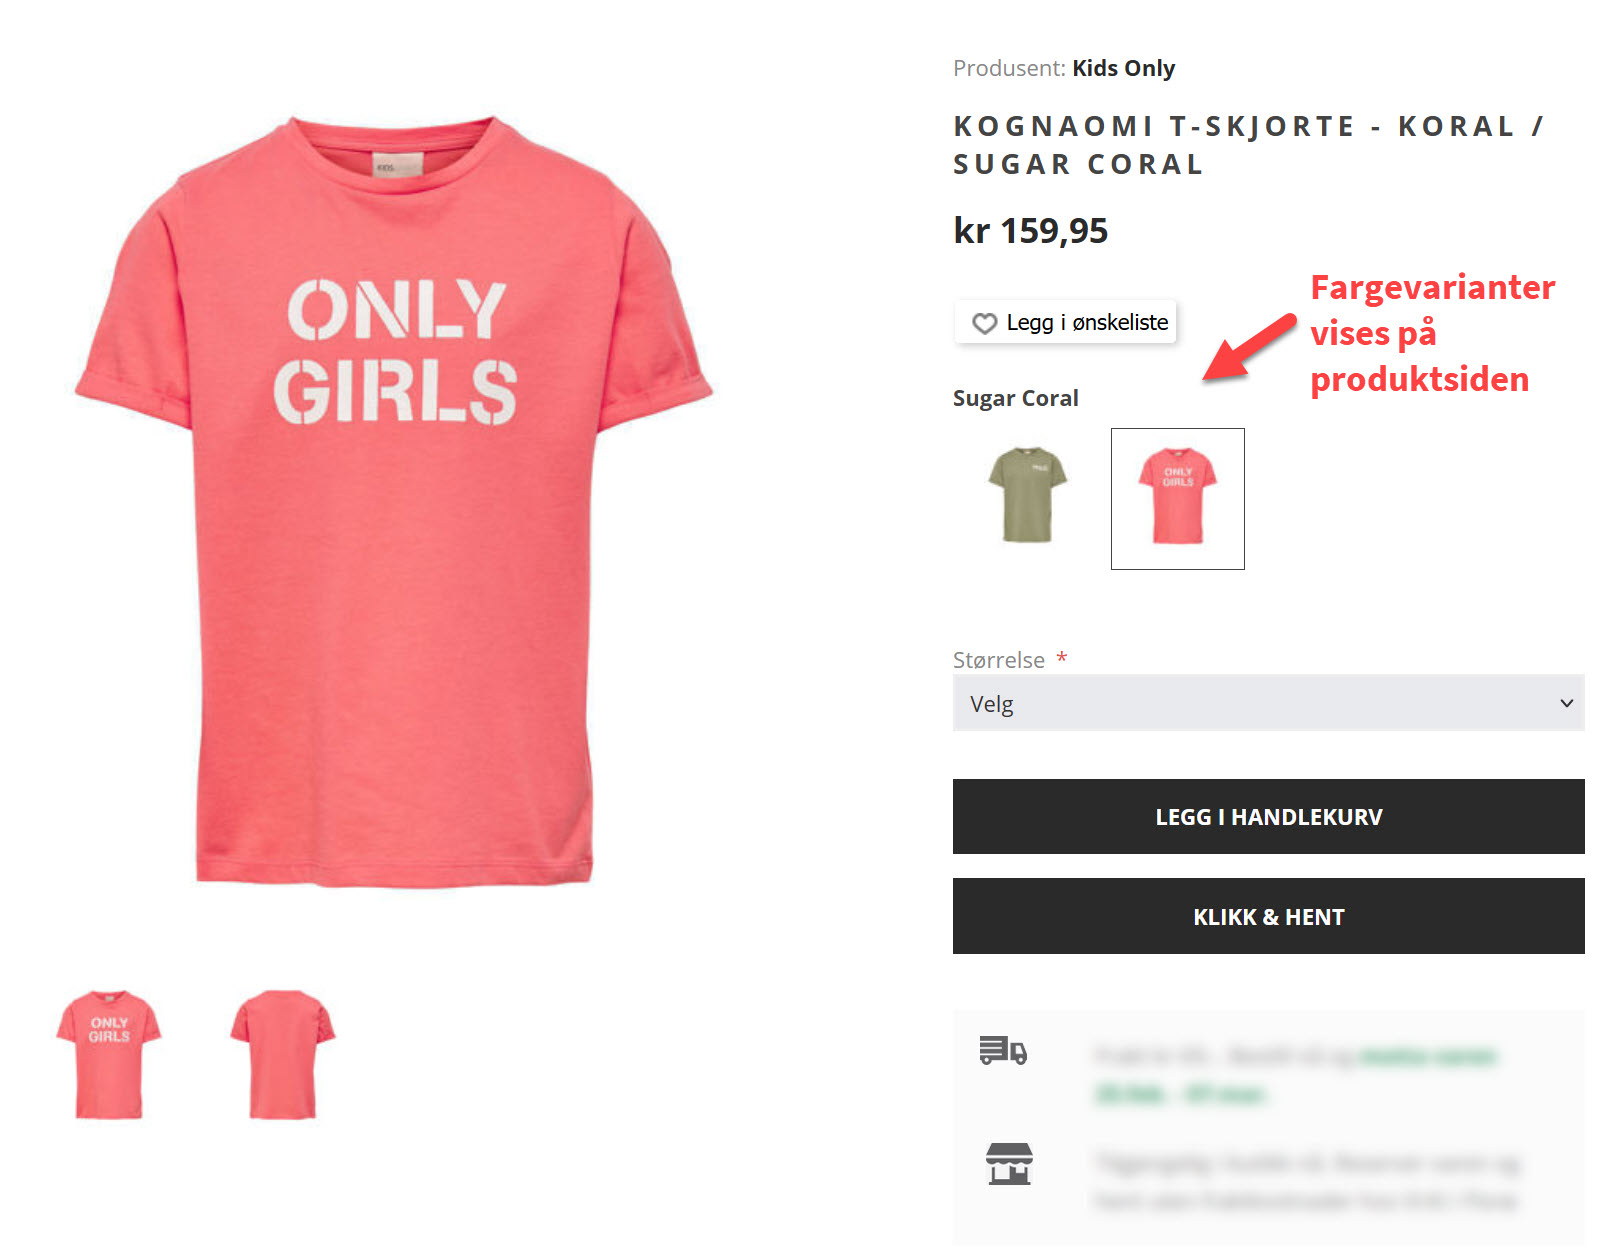The image size is (1614, 1259).
Task: Click the main coral t-shirt image
Action: click(394, 500)
